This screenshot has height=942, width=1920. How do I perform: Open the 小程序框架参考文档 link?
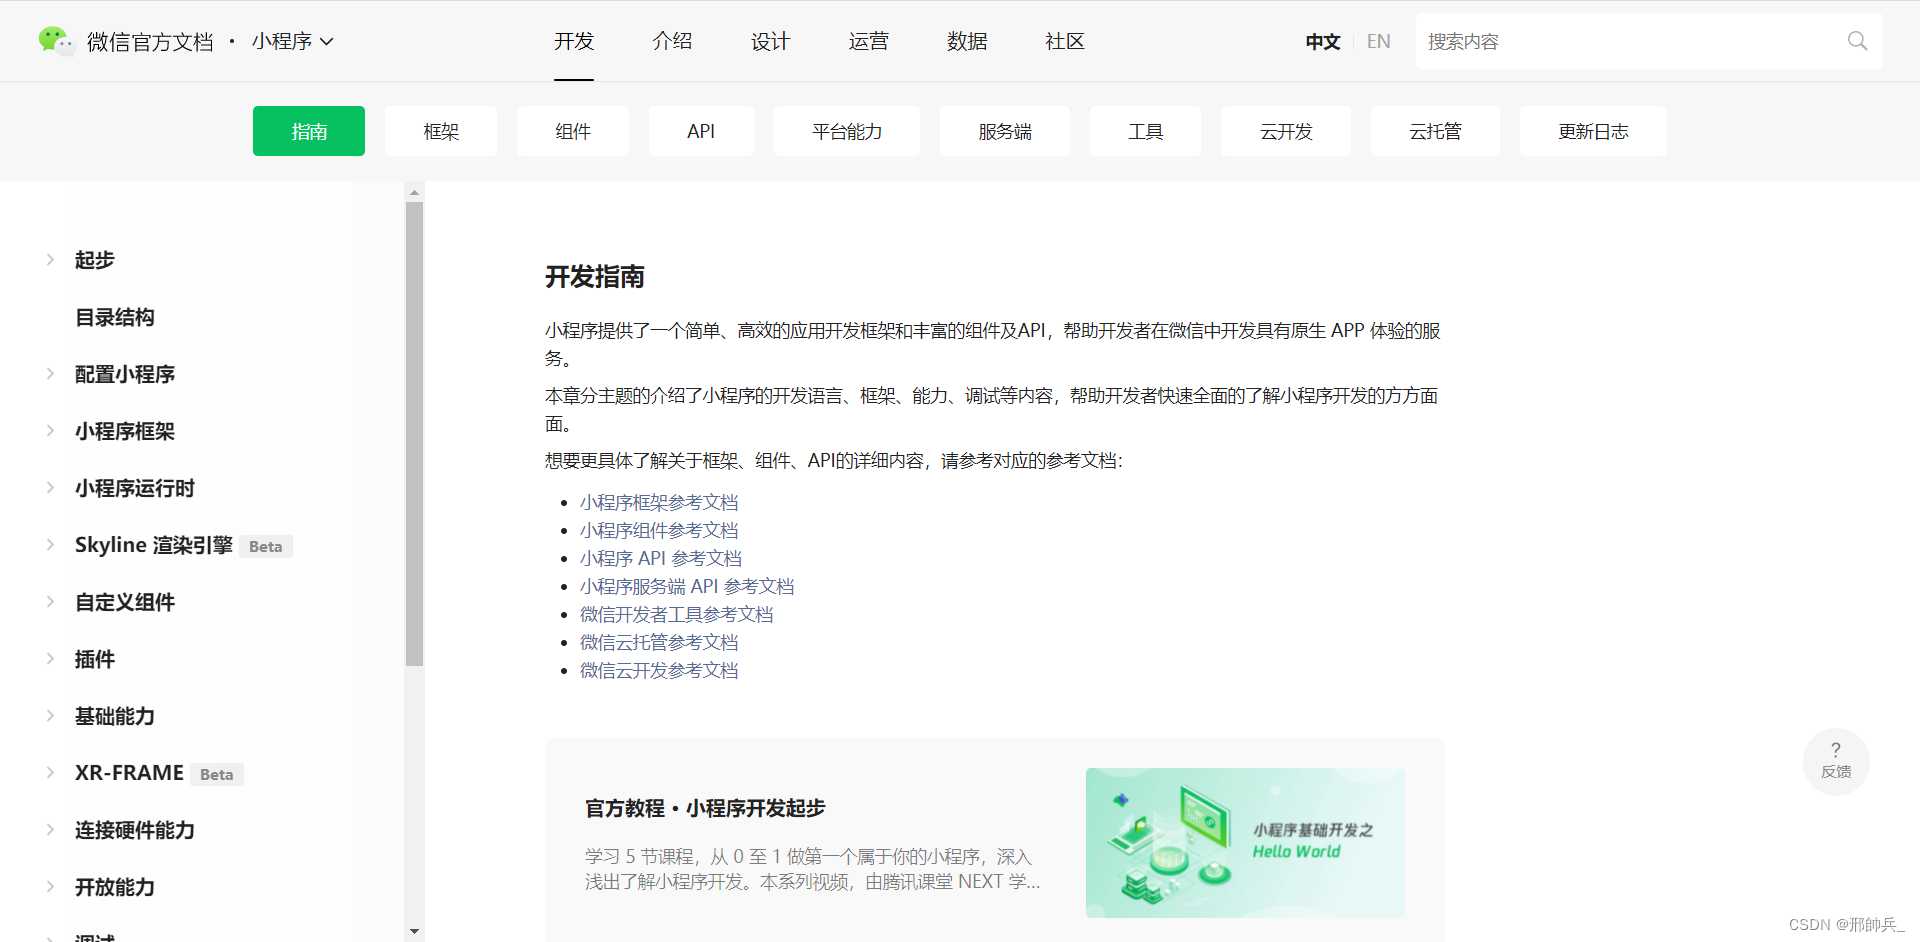tap(659, 502)
